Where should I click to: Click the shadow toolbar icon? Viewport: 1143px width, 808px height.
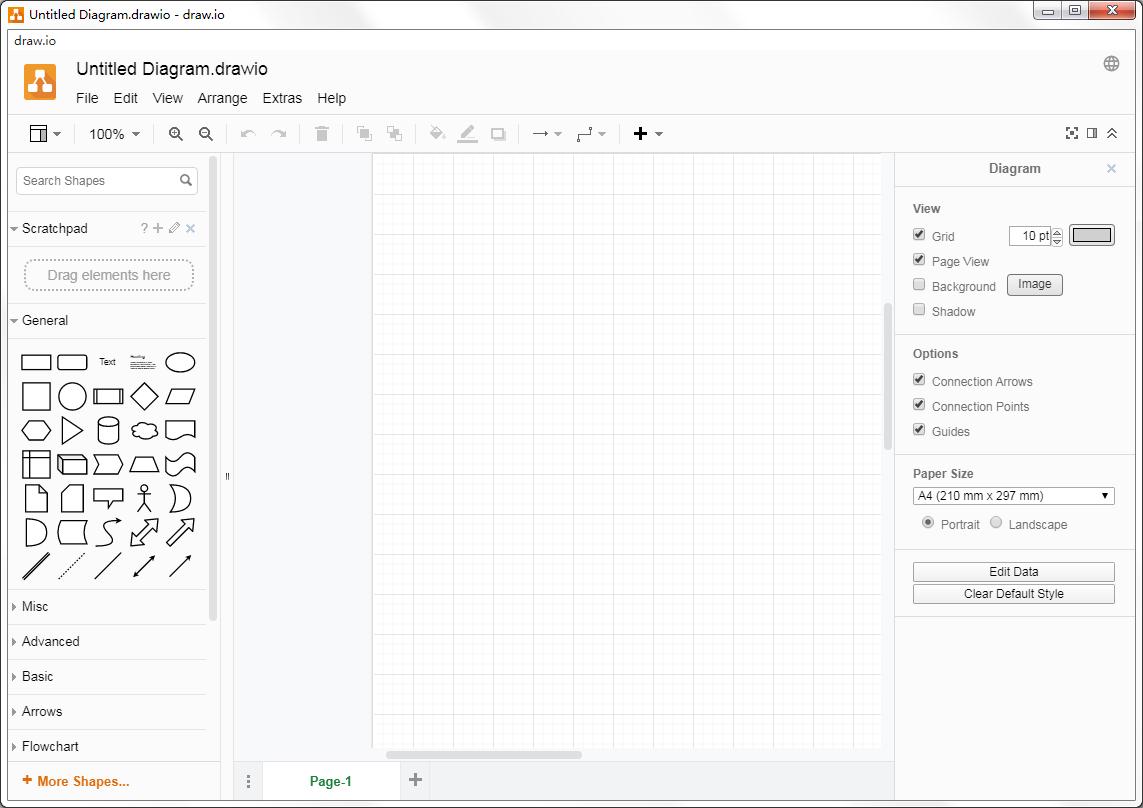pyautogui.click(x=498, y=134)
